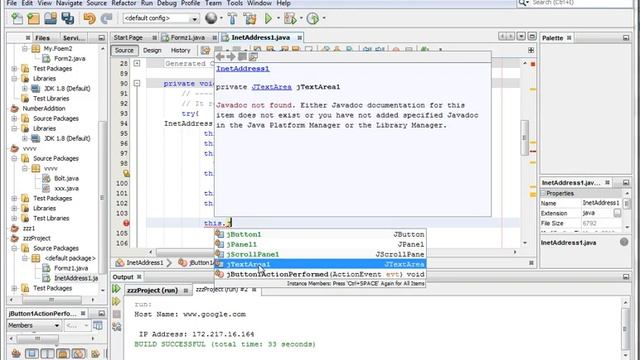Switch to Design view
Viewport: 640px width, 360px height.
152,50
